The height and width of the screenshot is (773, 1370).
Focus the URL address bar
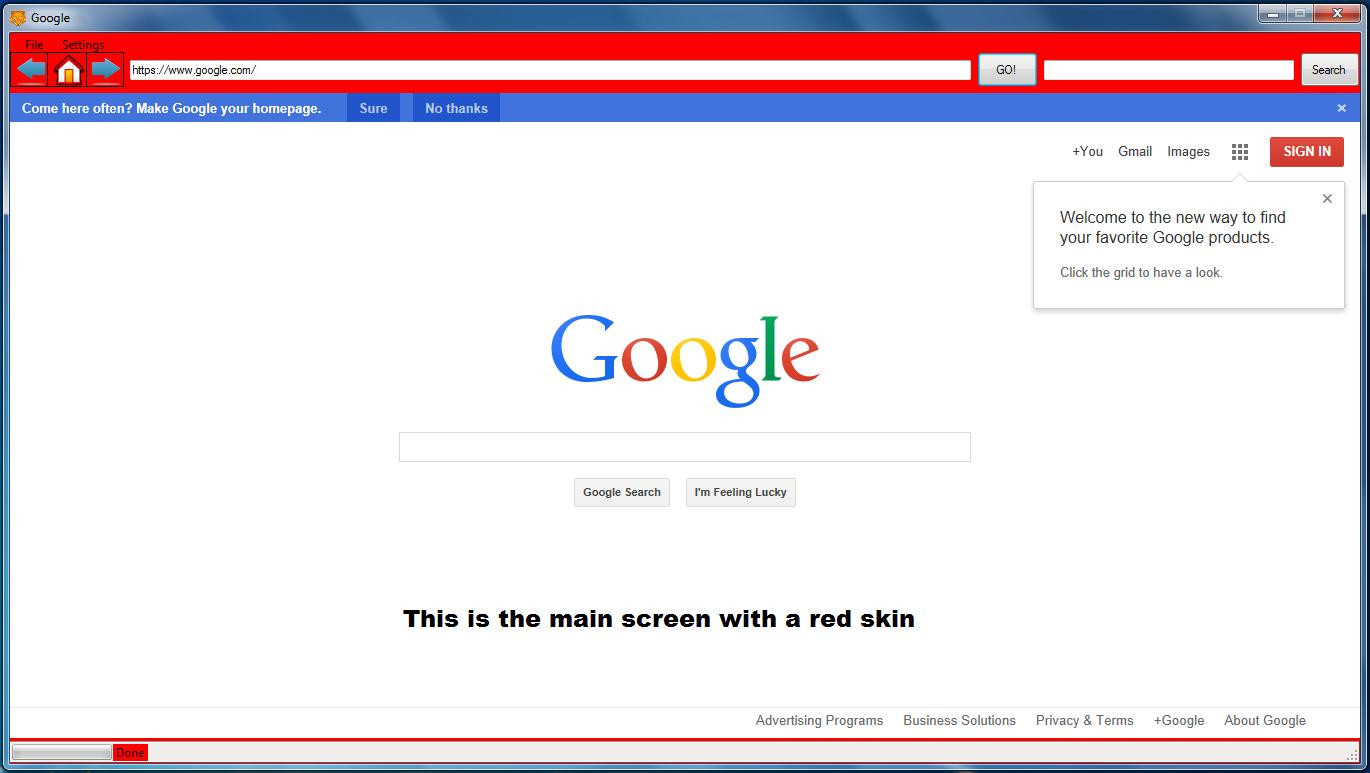pyautogui.click(x=550, y=70)
